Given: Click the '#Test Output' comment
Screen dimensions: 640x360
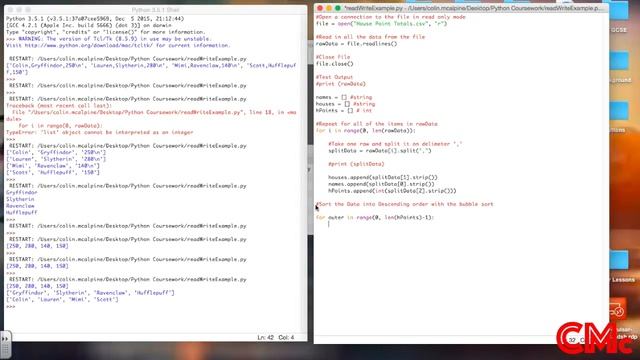Looking at the screenshot, I should [x=334, y=77].
